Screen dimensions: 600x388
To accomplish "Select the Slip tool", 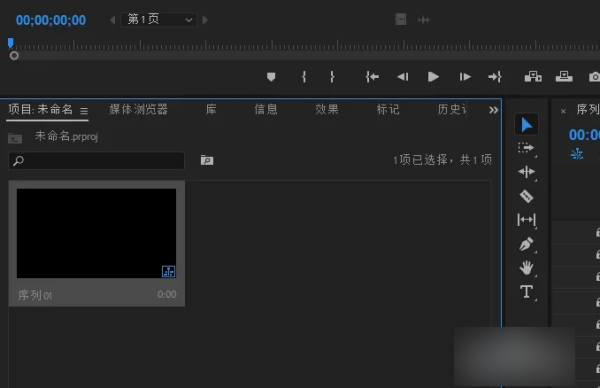I will tap(527, 220).
